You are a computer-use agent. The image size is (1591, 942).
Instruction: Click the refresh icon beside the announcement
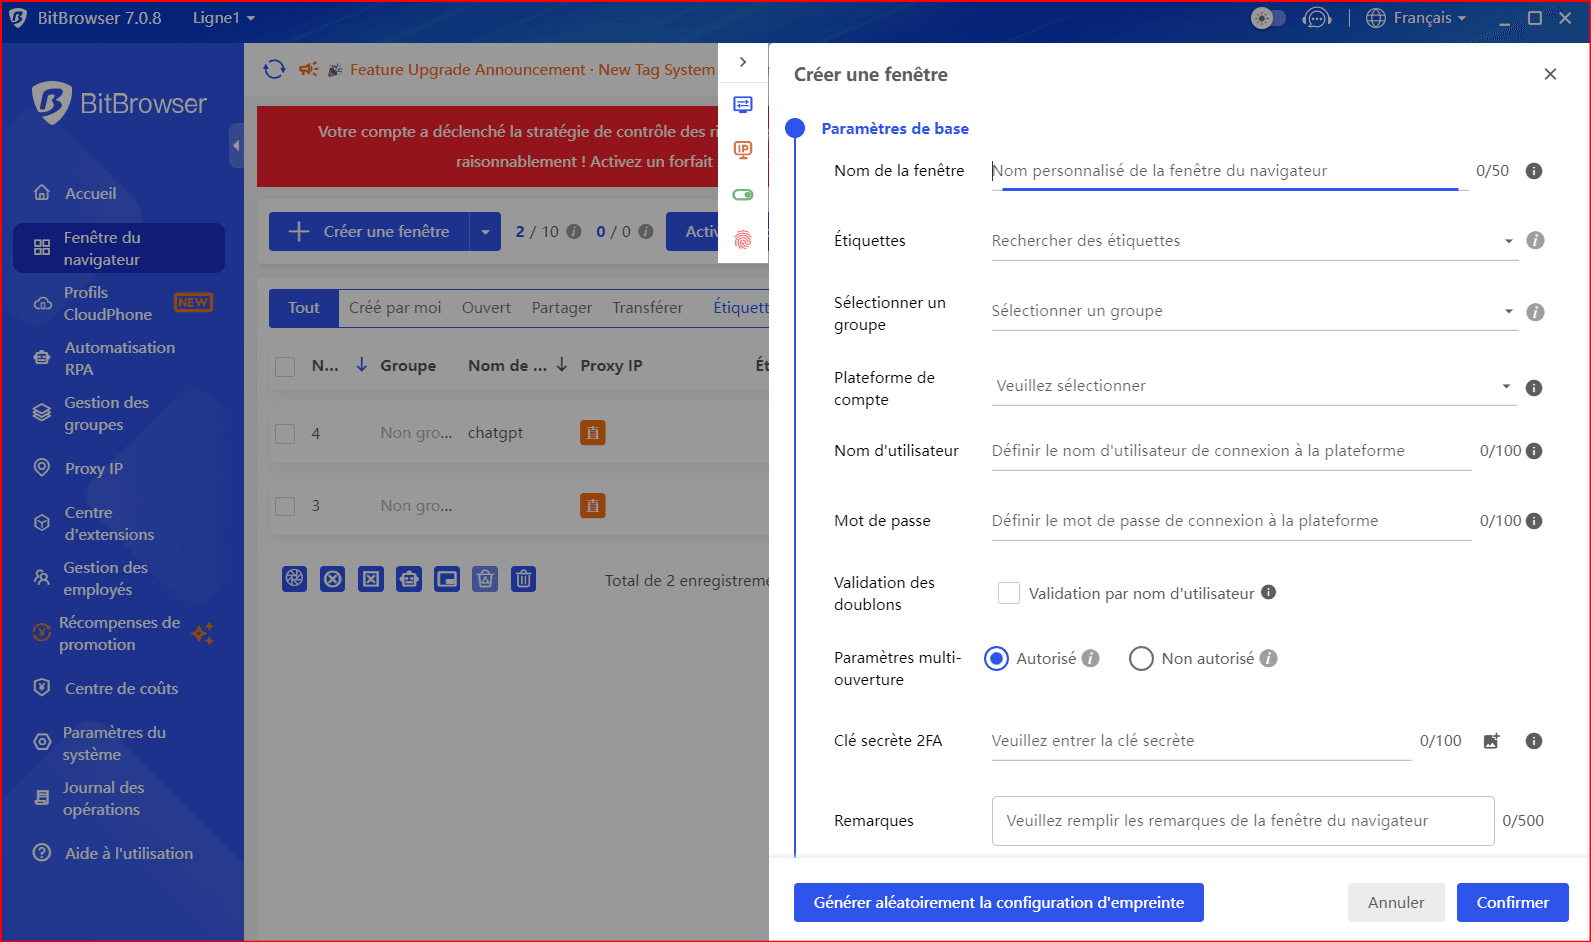pos(274,69)
